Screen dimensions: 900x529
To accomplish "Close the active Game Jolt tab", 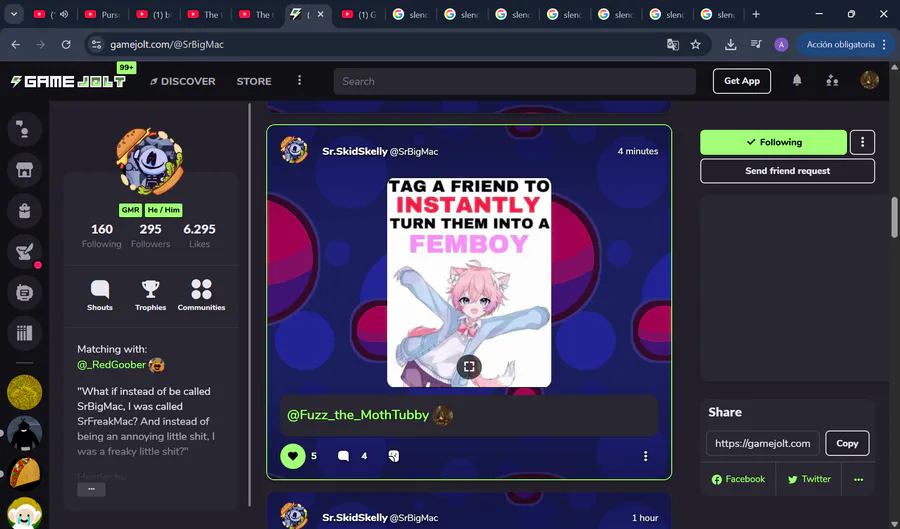I will click(320, 14).
